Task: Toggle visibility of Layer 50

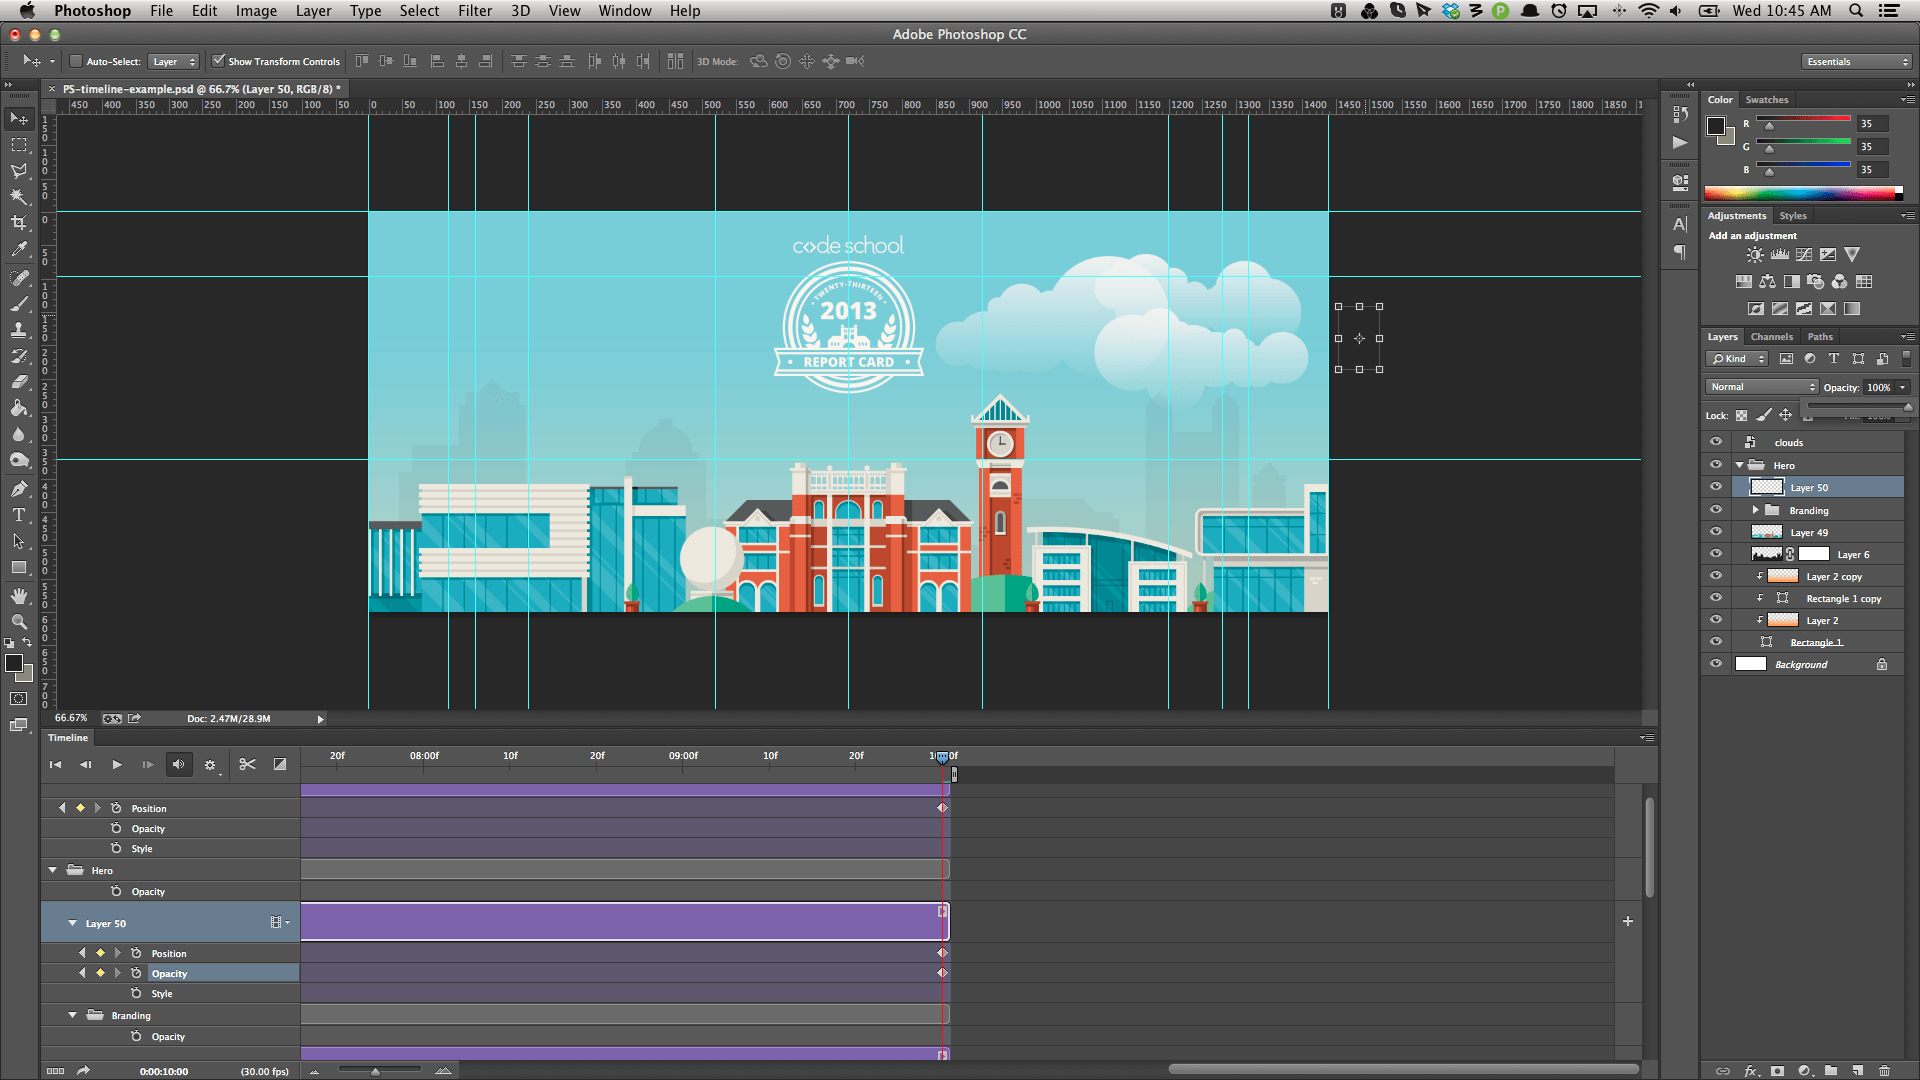Action: [x=1716, y=487]
